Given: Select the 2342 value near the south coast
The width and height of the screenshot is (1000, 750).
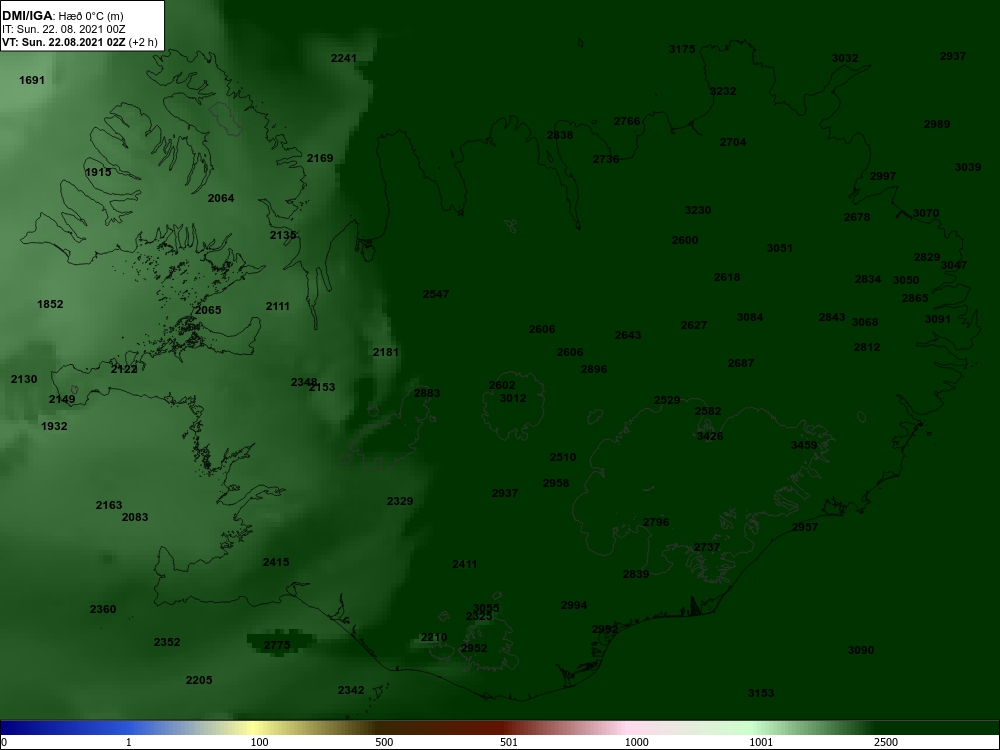Looking at the screenshot, I should tap(351, 690).
